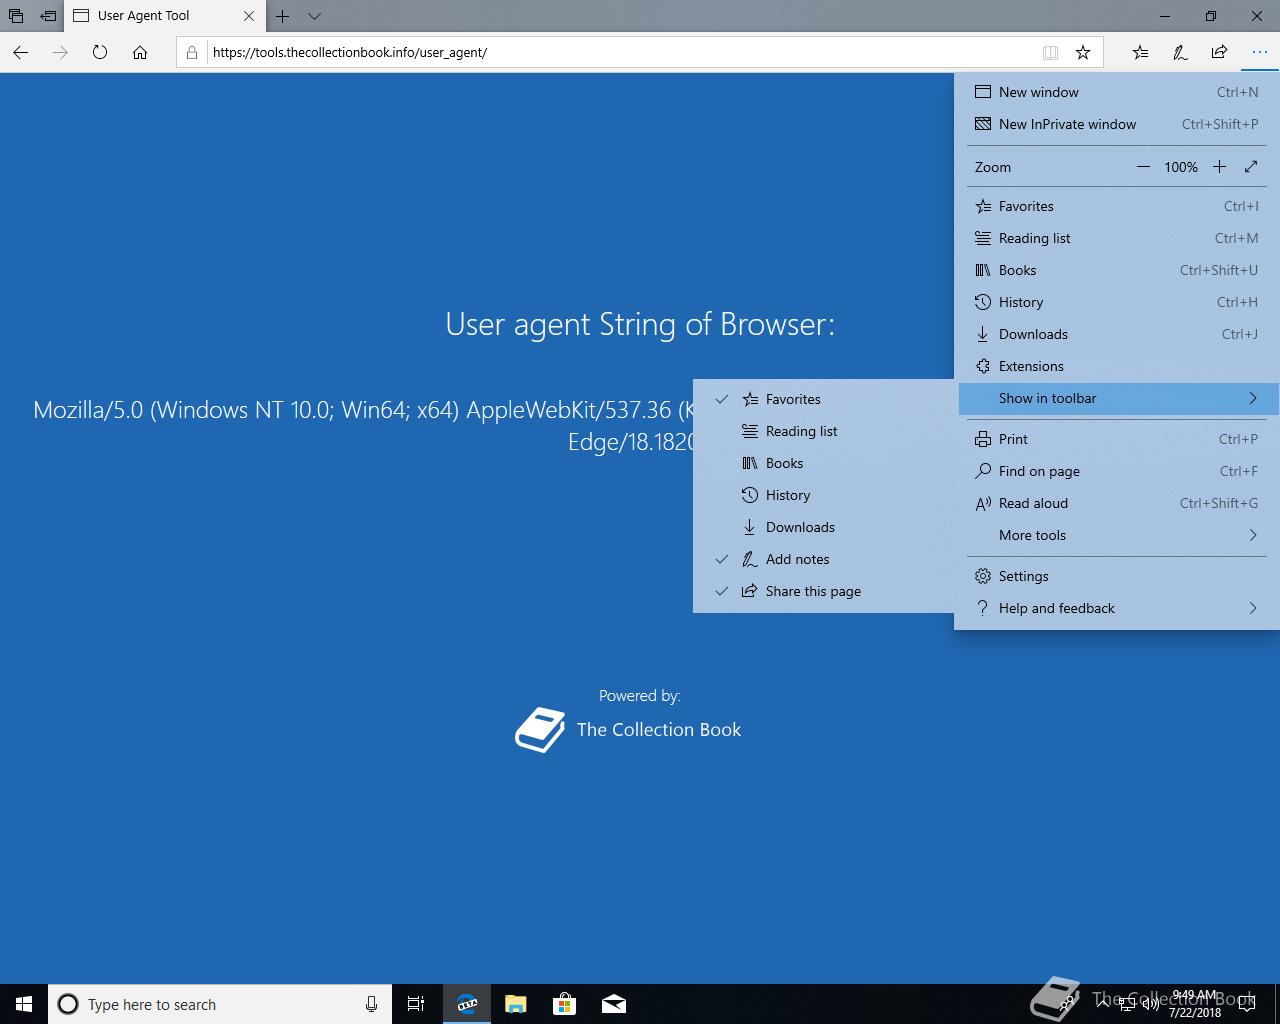The height and width of the screenshot is (1024, 1280).
Task: Click the Type here to search box
Action: (x=220, y=1004)
